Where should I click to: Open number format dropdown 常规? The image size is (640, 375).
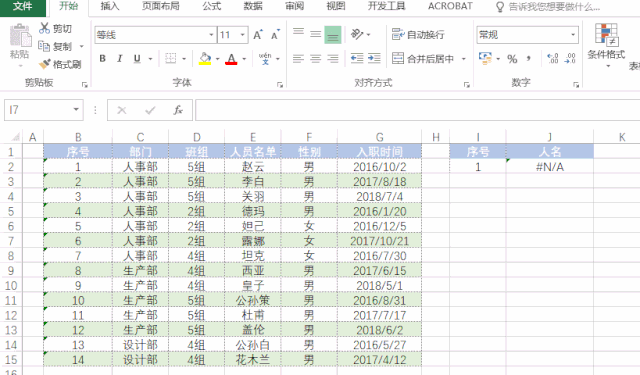click(573, 35)
